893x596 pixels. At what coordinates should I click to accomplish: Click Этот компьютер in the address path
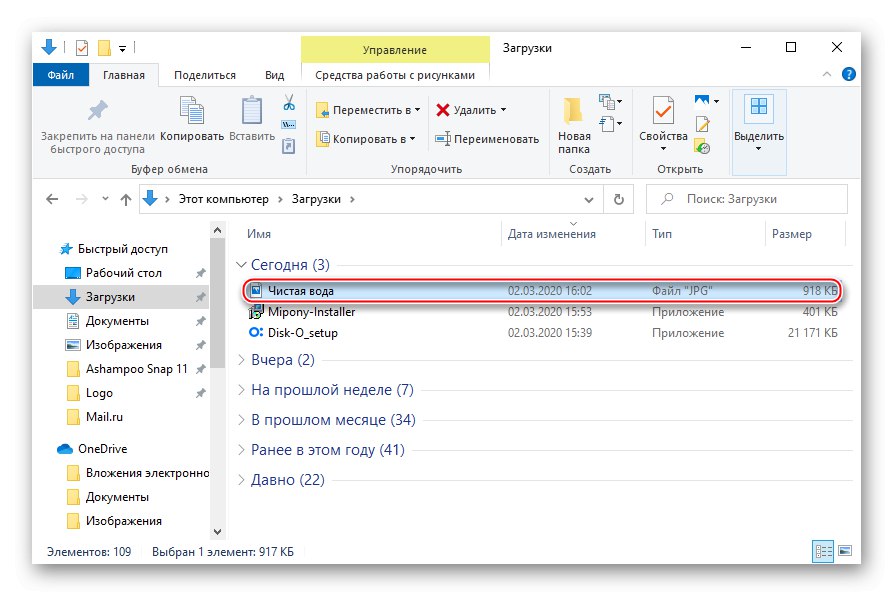(x=223, y=199)
